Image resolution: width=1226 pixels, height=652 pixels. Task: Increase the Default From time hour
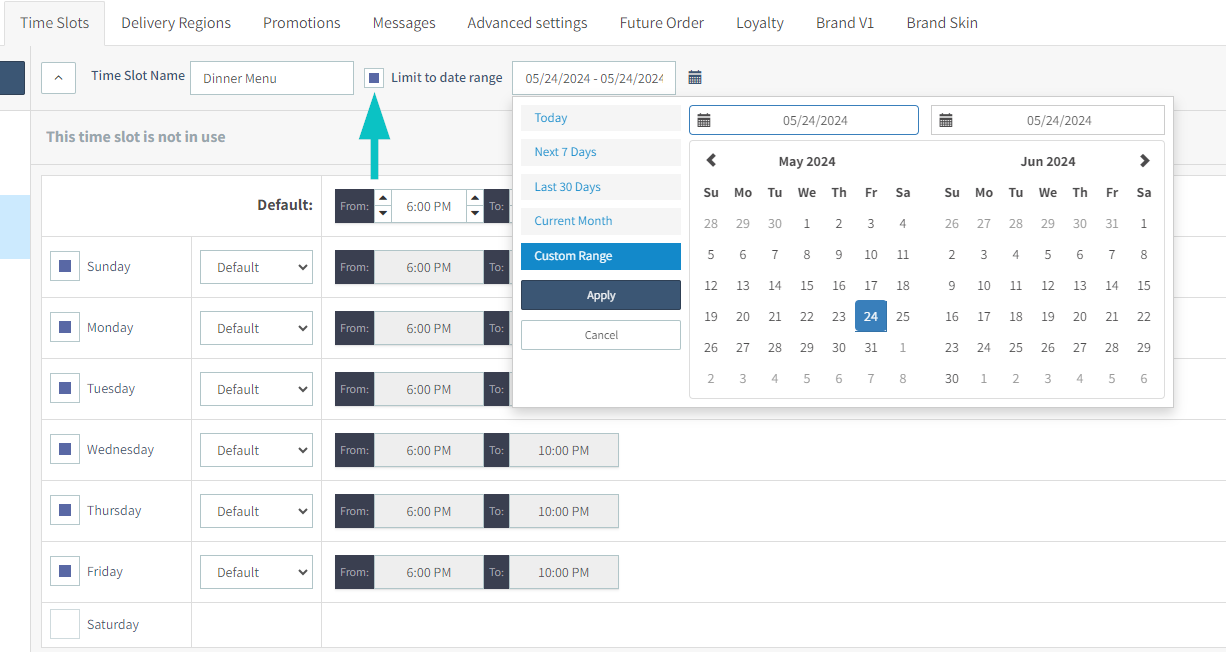(x=382, y=198)
